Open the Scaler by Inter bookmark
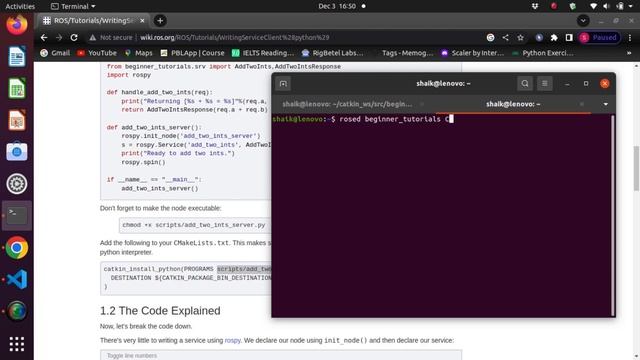This screenshot has height=360, width=640. tap(473, 53)
